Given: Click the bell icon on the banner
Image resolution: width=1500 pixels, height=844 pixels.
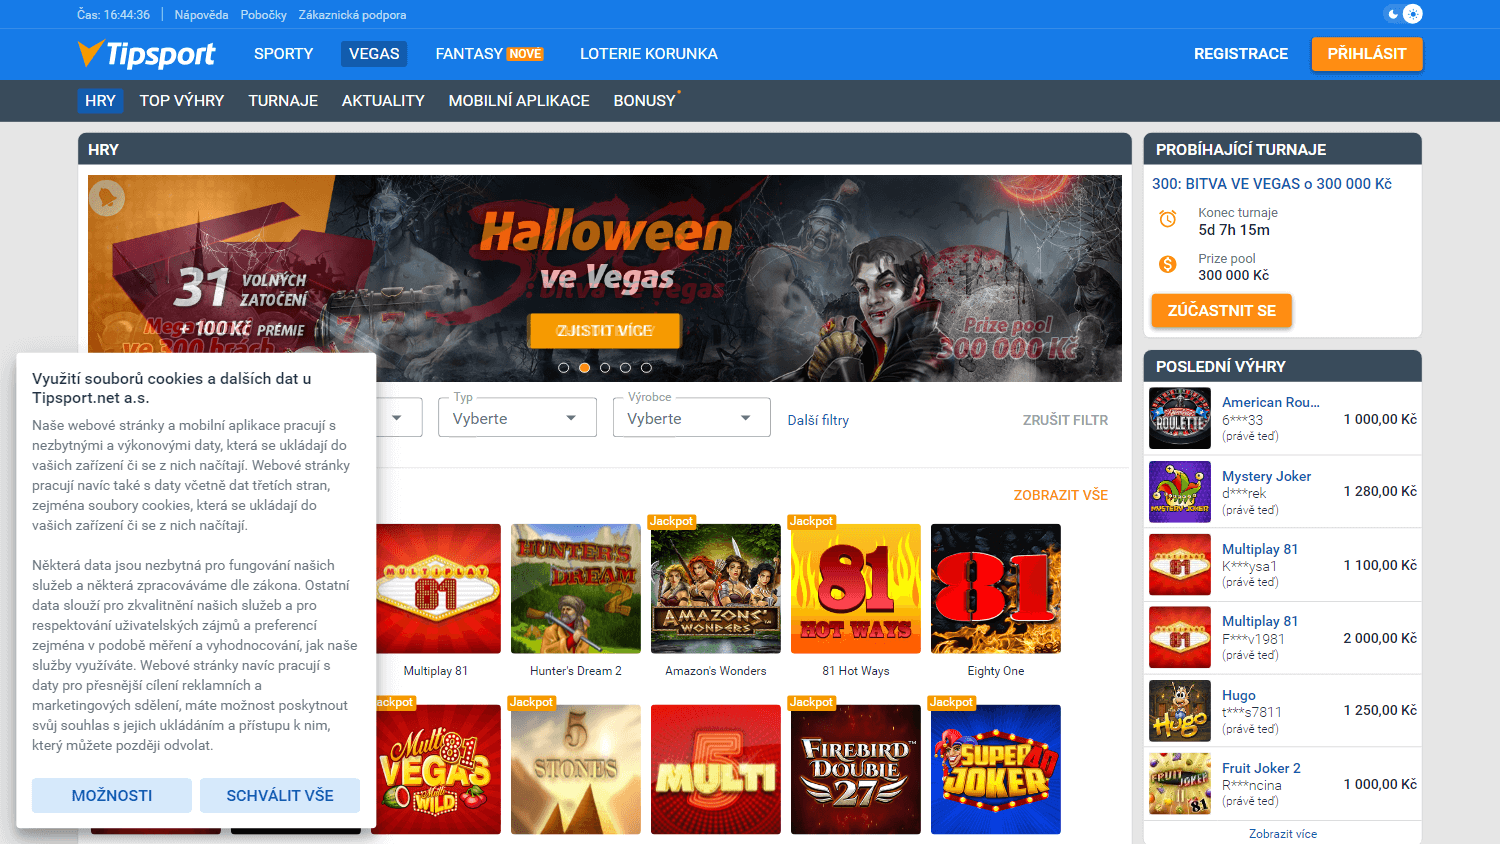Looking at the screenshot, I should [x=107, y=198].
